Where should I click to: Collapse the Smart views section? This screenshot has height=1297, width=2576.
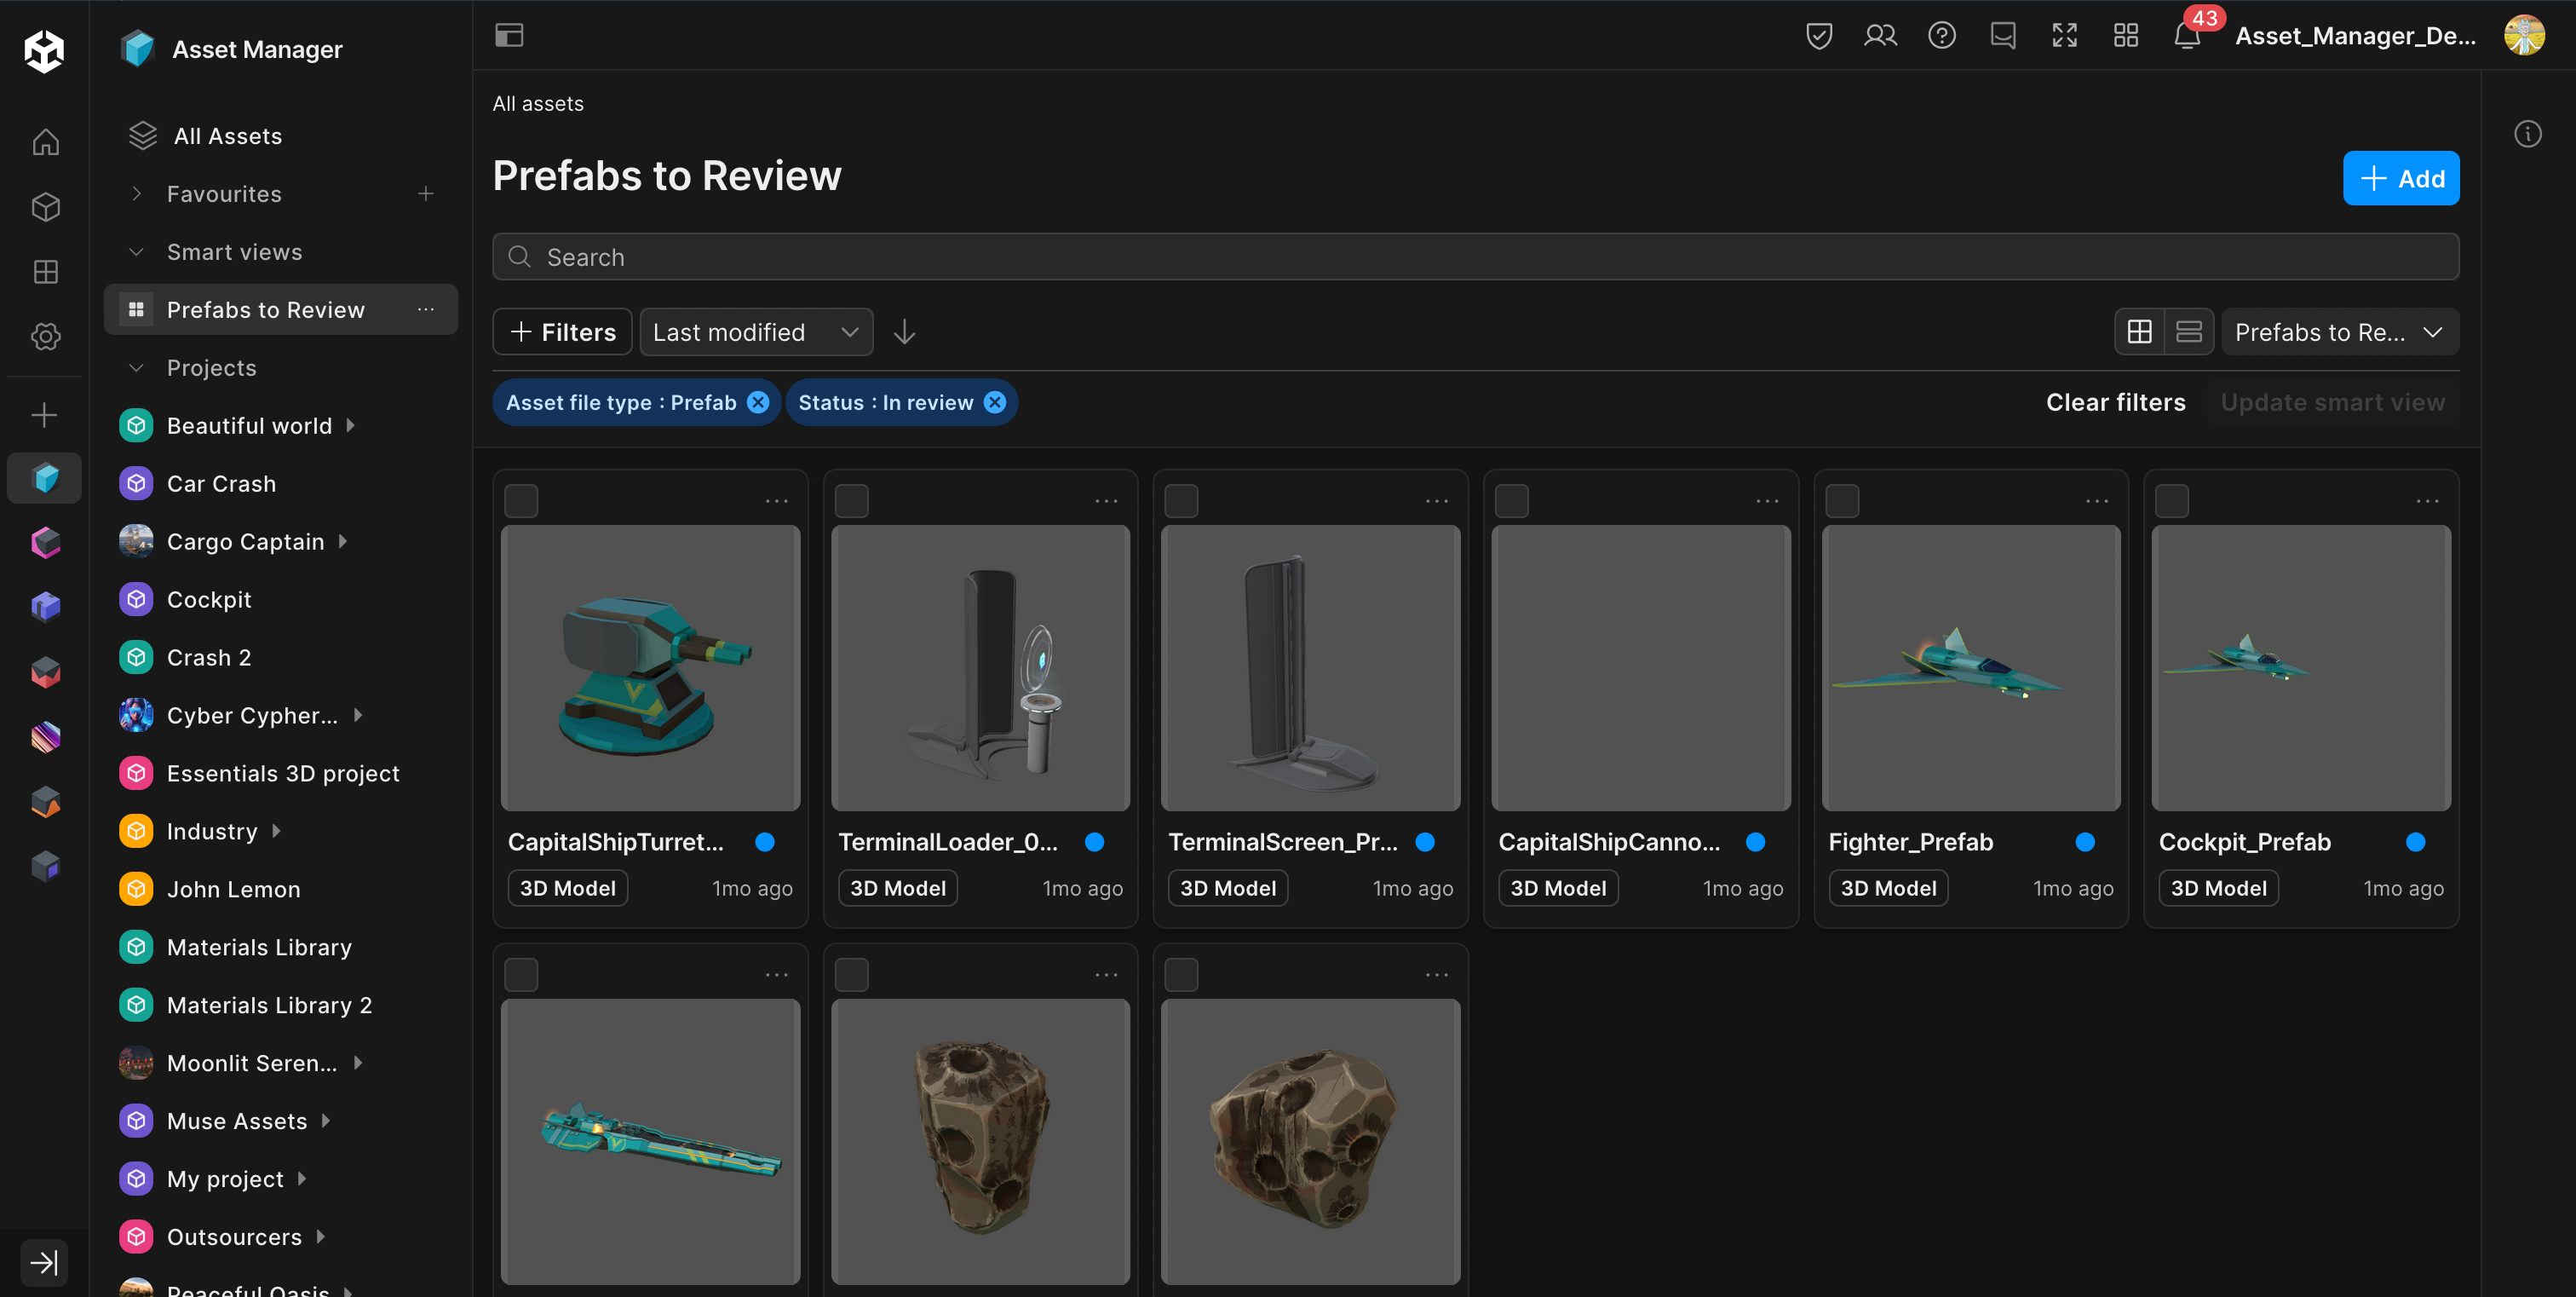(137, 252)
